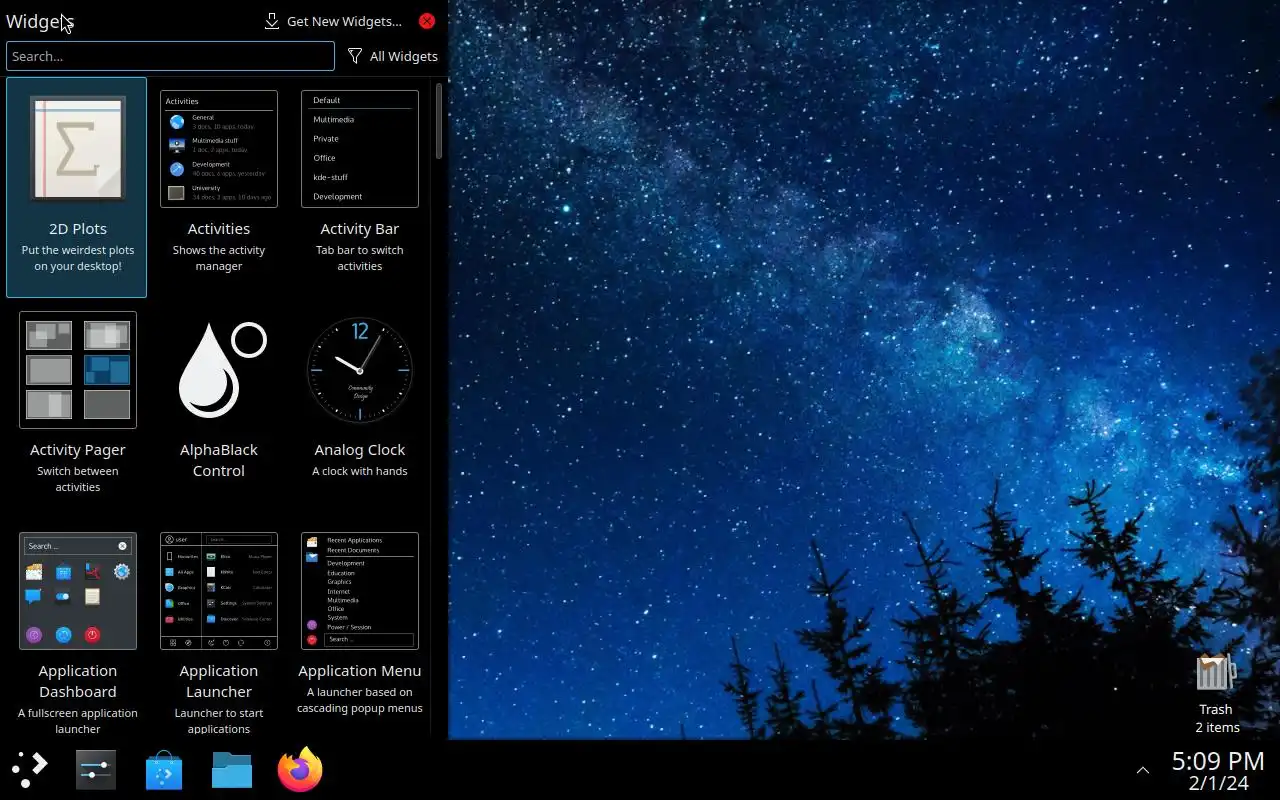Screen dimensions: 1280x800
Task: Click the 'Application Launcher' widget title
Action: point(219,681)
